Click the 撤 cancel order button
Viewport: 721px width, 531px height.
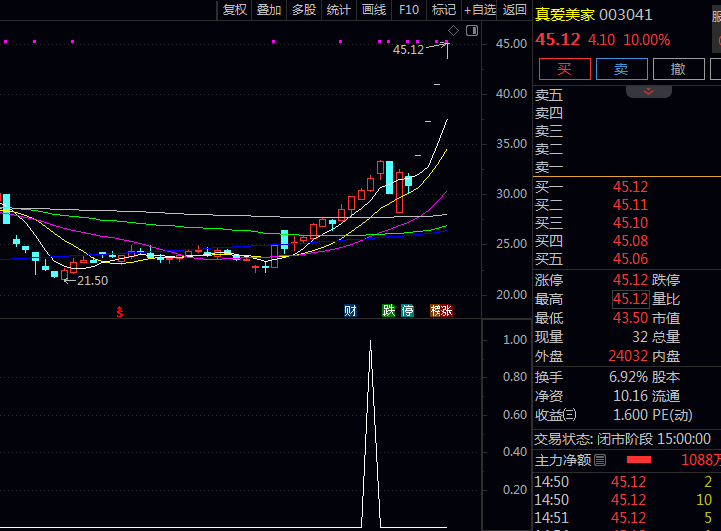click(x=678, y=68)
